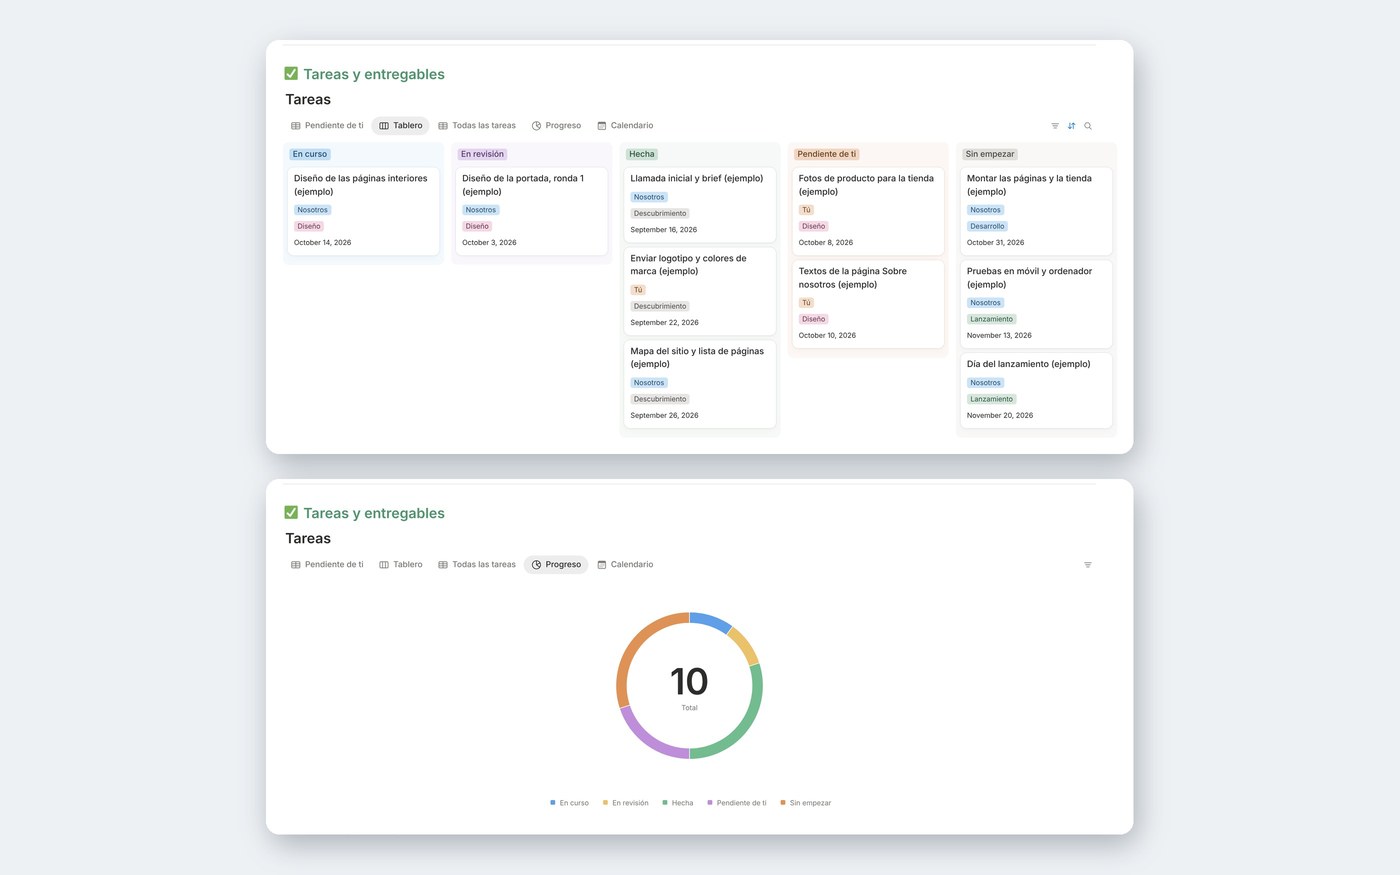Image resolution: width=1400 pixels, height=875 pixels.
Task: Open the card Fotos de producto para la tienda
Action: (867, 211)
